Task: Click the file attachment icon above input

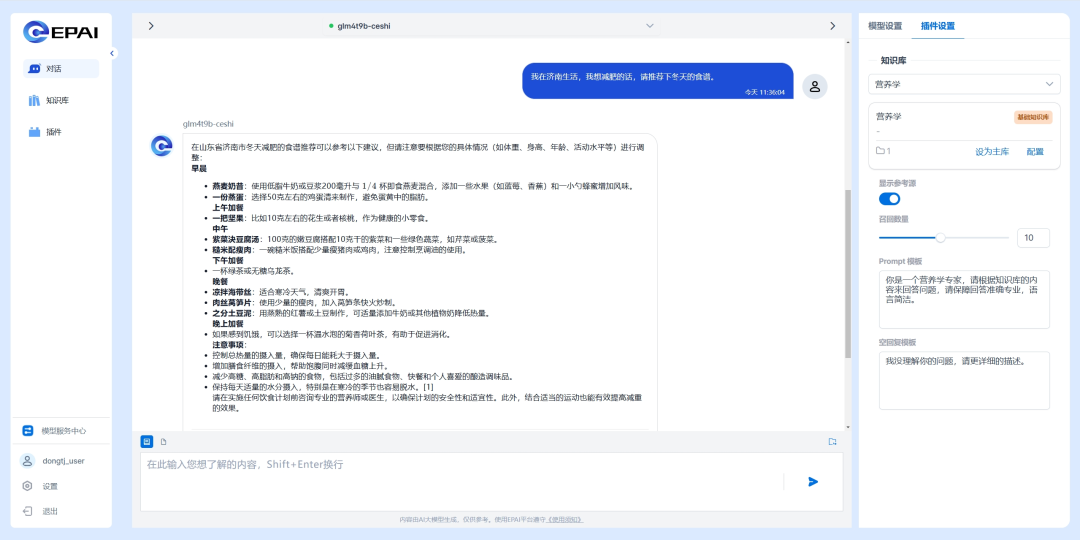Action: (163, 441)
